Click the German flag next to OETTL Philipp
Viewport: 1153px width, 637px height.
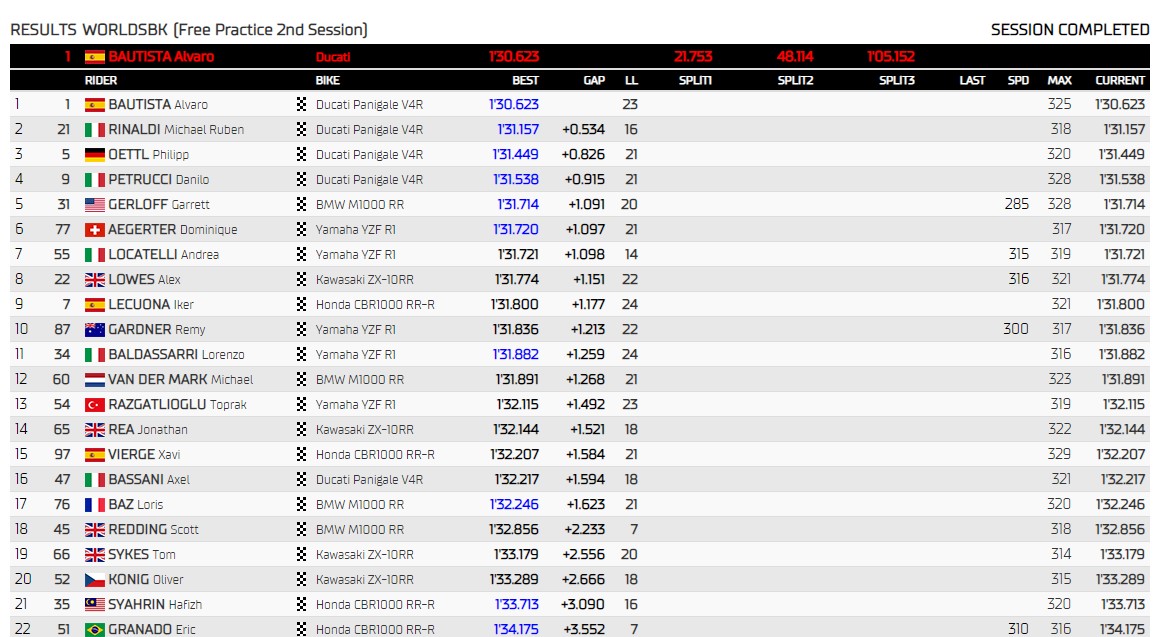(x=95, y=154)
